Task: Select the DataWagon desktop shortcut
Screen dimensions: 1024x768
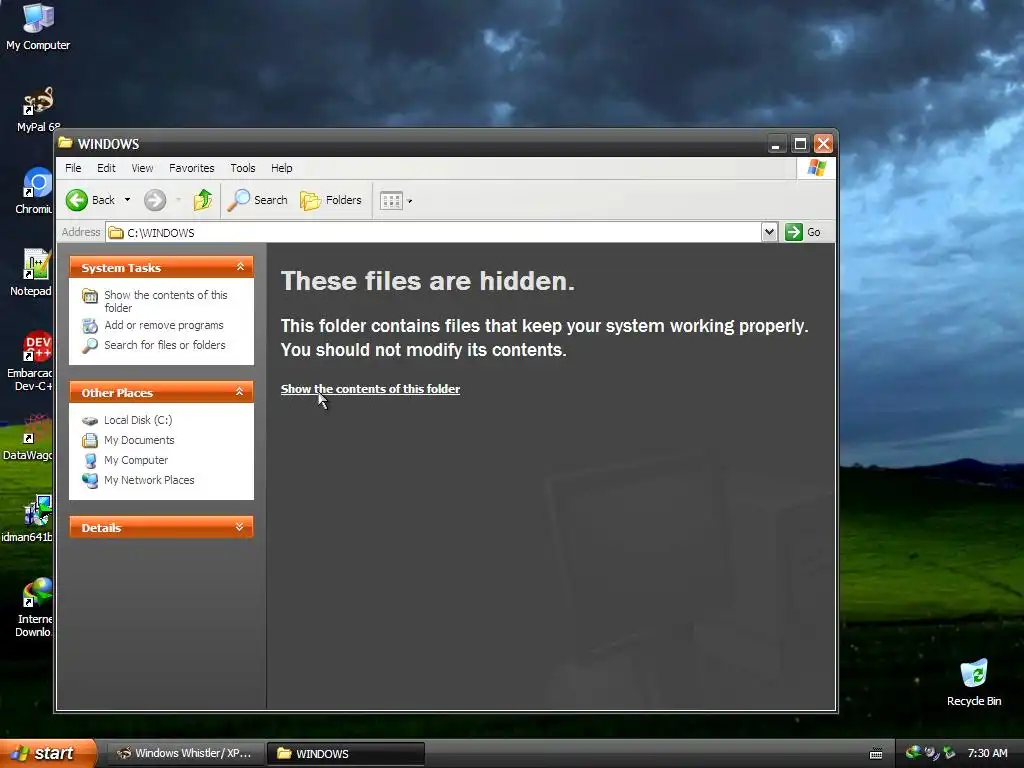Action: click(x=28, y=437)
